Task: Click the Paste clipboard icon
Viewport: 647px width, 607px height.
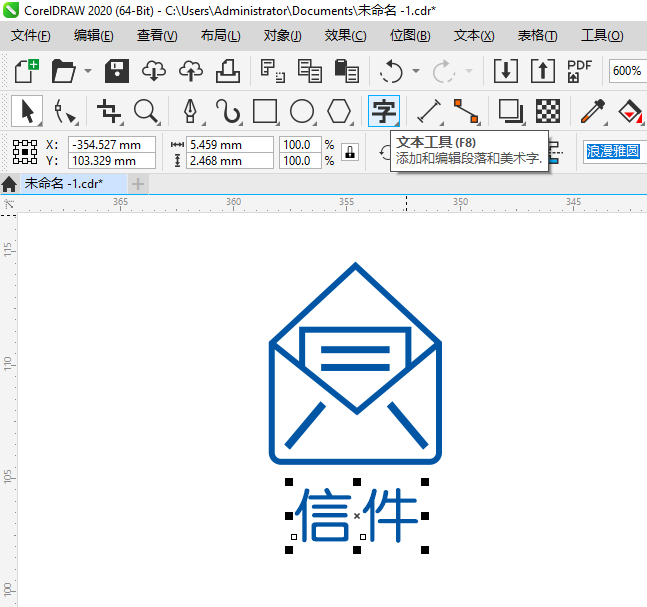Action: (347, 71)
